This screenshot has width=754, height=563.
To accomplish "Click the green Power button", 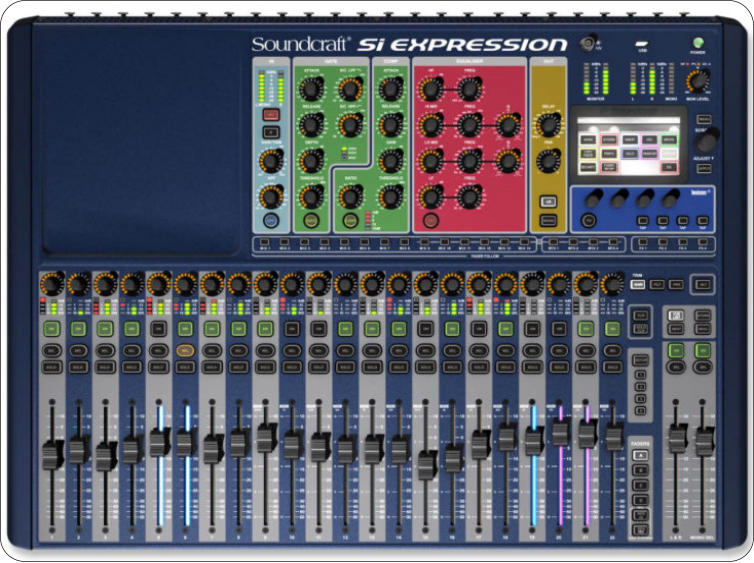I will pyautogui.click(x=698, y=43).
